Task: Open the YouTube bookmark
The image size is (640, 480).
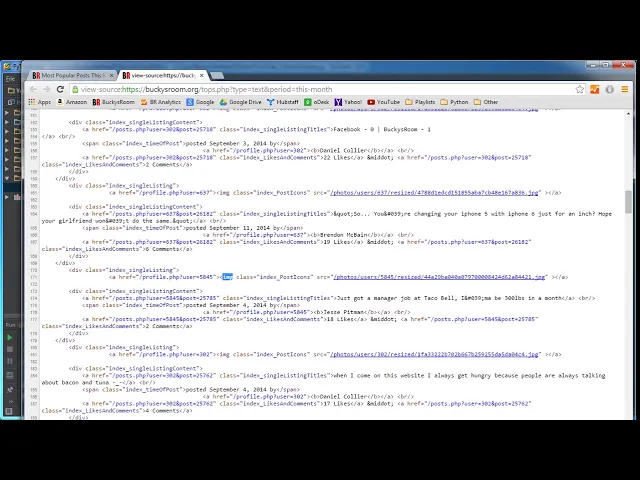Action: pos(383,102)
